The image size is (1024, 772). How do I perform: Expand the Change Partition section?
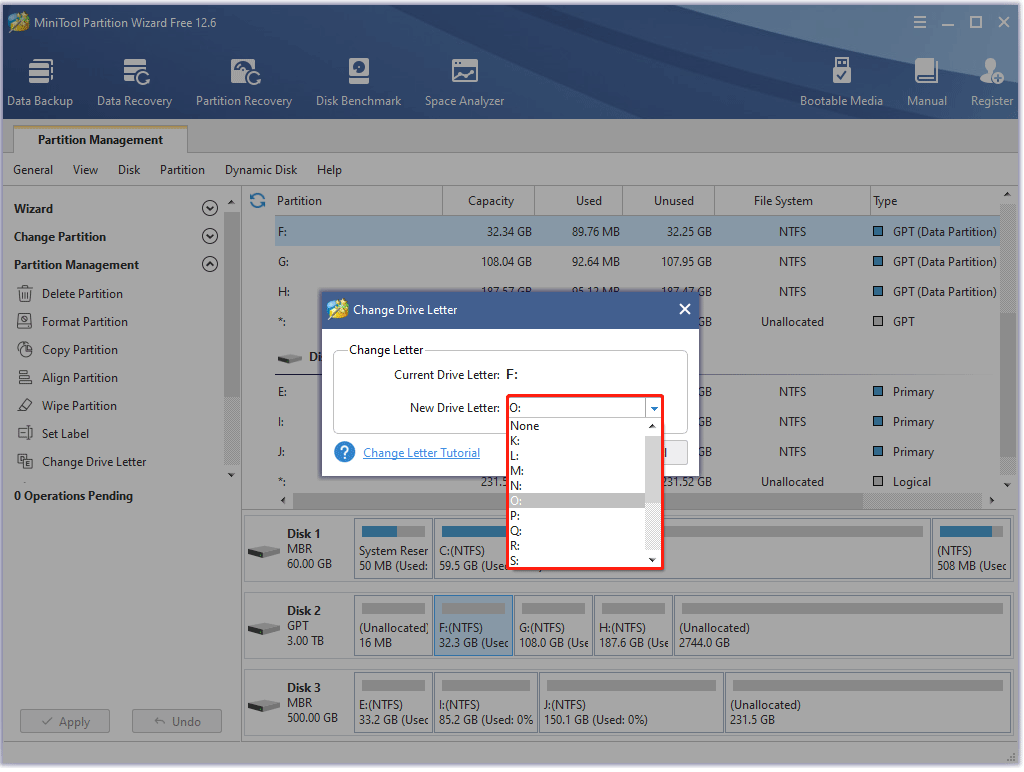(210, 236)
